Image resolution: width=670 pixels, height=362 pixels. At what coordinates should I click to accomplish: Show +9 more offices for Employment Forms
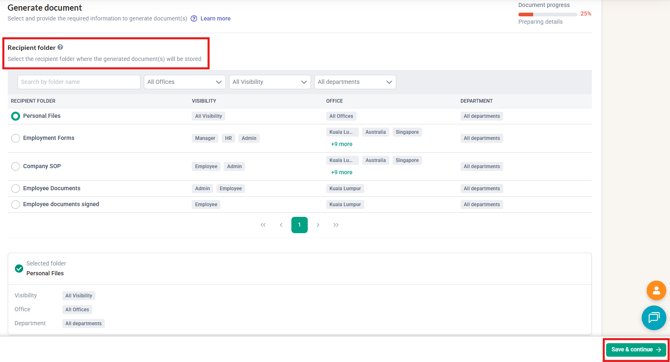[341, 144]
